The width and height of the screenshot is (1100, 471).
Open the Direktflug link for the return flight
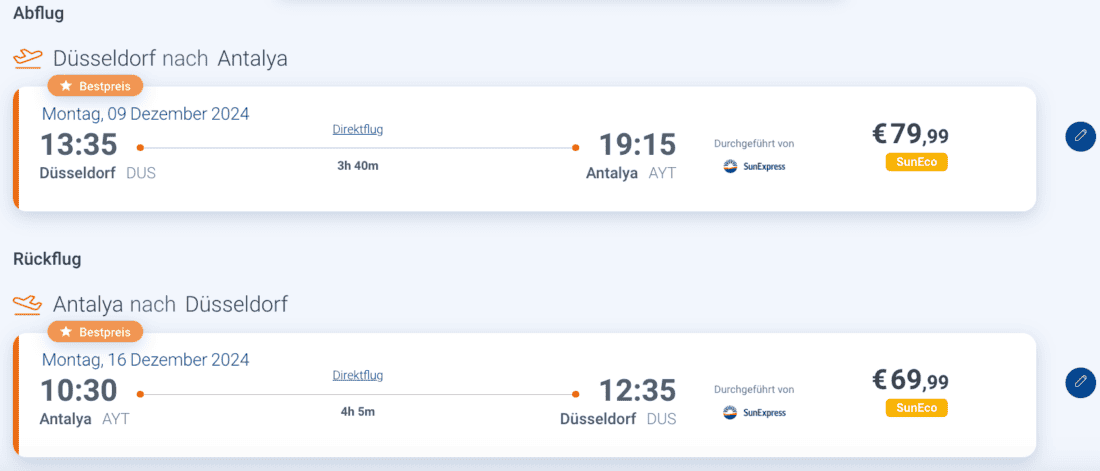pyautogui.click(x=358, y=375)
